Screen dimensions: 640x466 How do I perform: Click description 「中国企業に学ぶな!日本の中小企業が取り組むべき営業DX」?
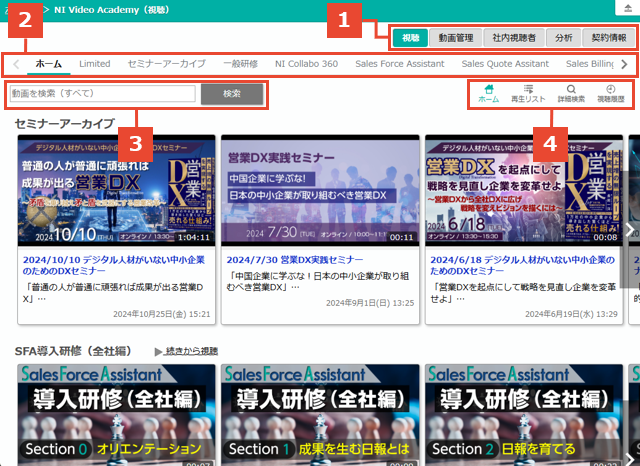(318, 282)
